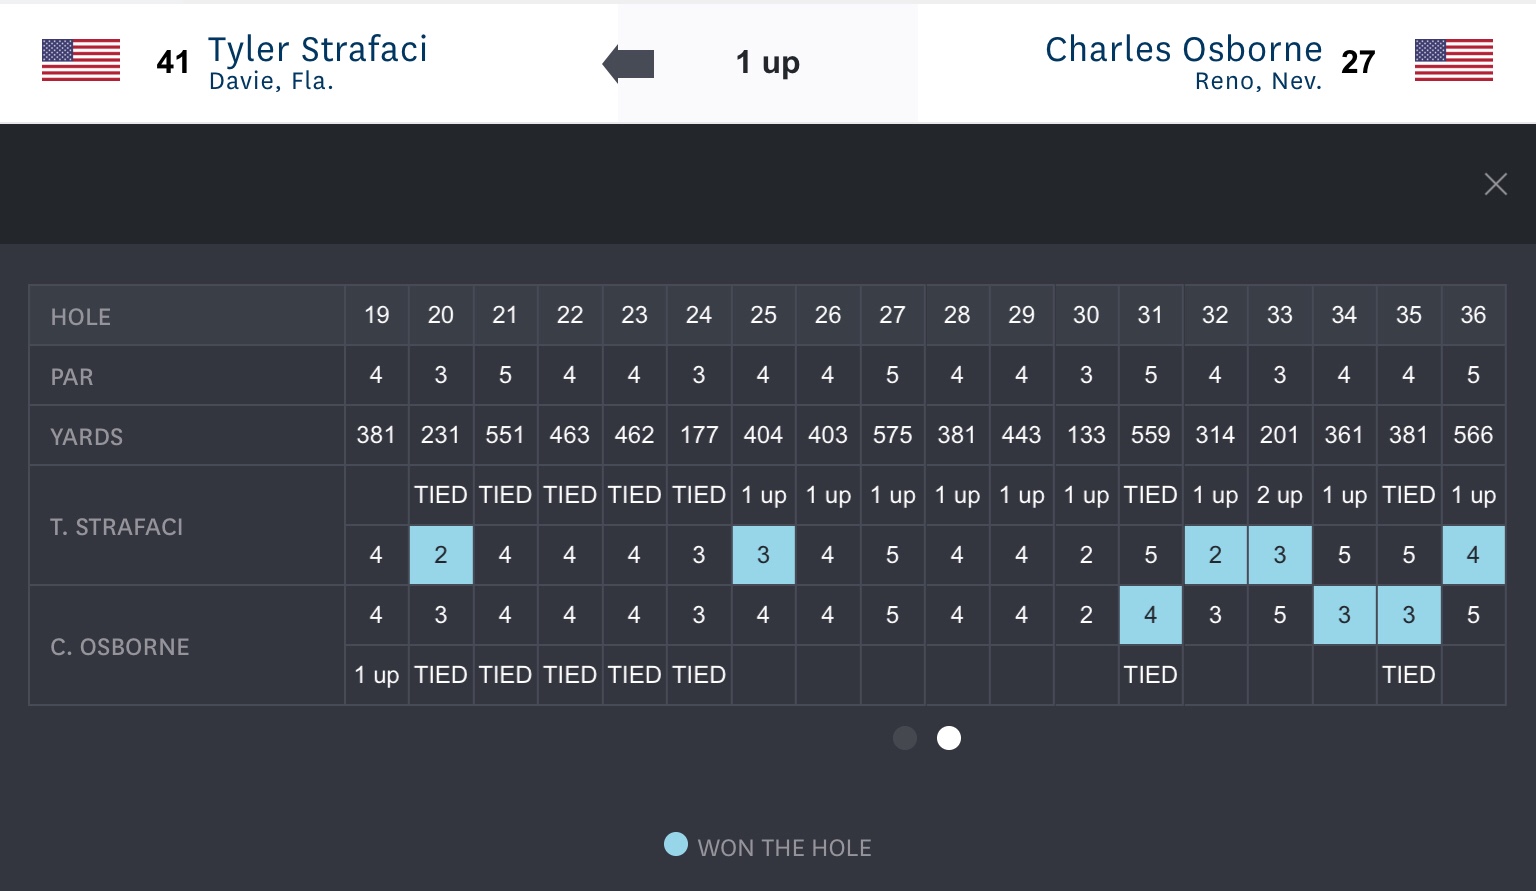Open Tyler Strafaci player name link
The width and height of the screenshot is (1536, 891).
(317, 50)
